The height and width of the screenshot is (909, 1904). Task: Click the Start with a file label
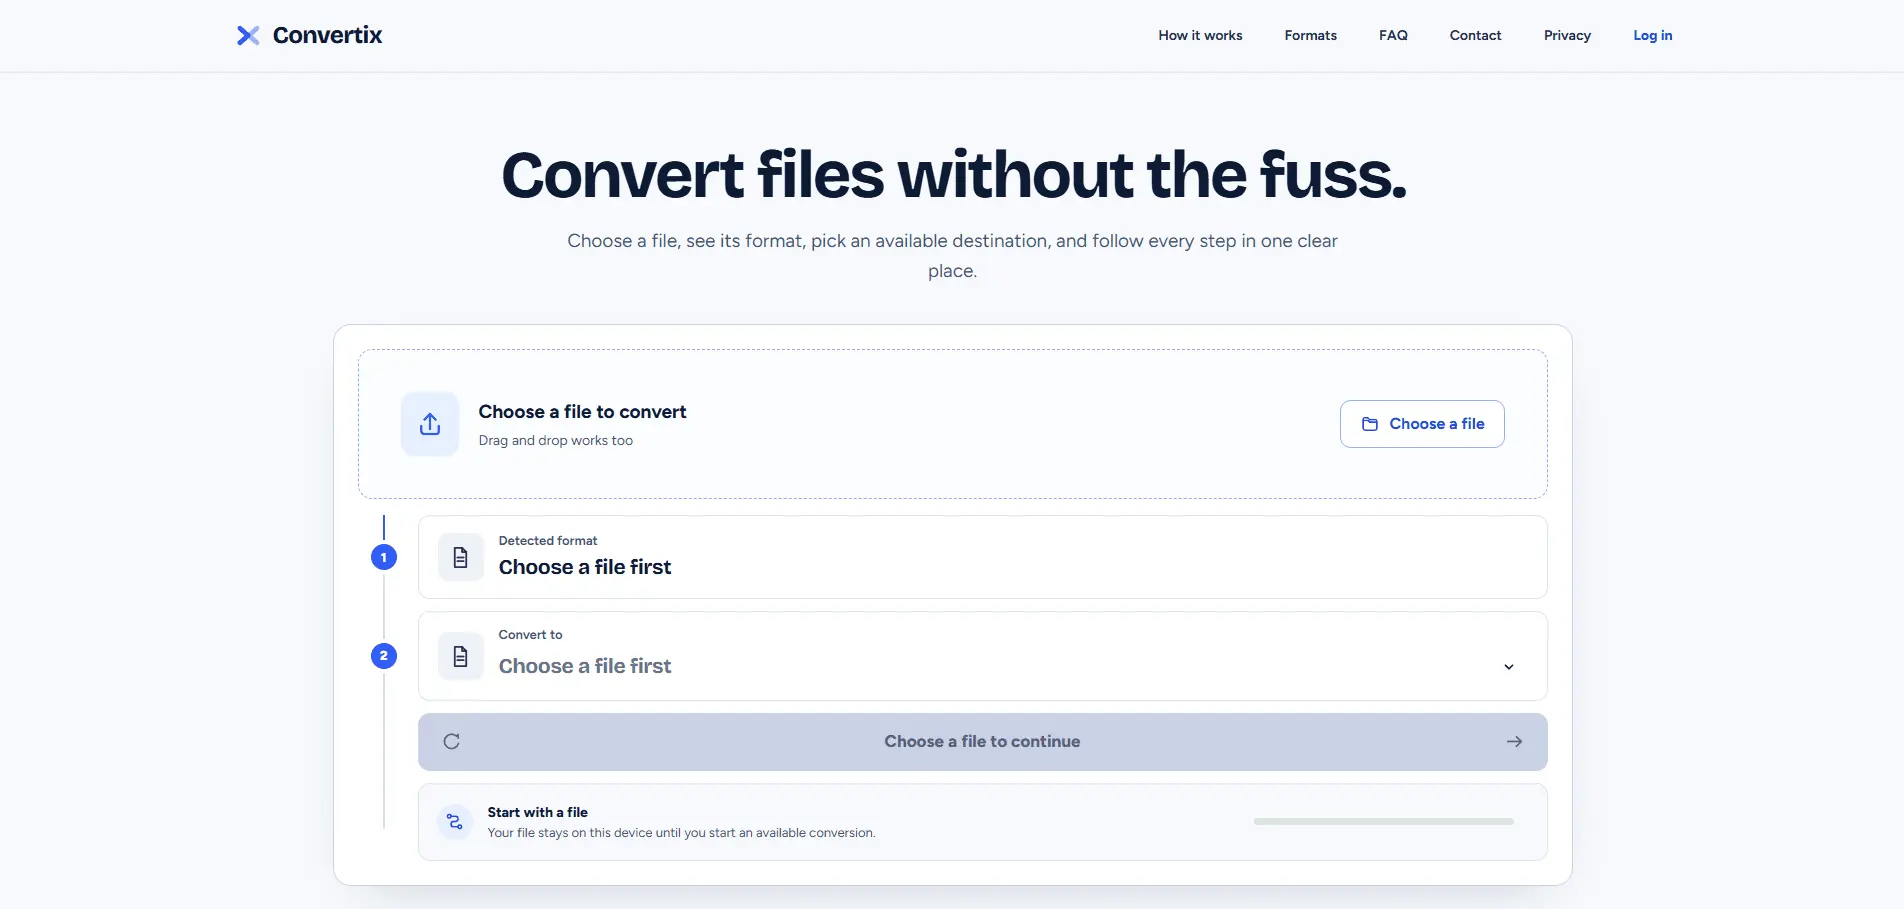coord(537,812)
